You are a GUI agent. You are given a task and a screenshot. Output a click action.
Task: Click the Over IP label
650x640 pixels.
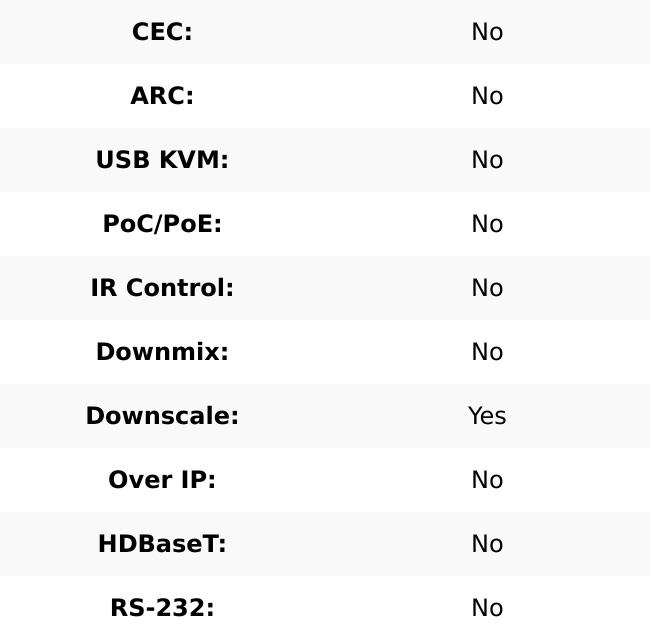point(162,480)
